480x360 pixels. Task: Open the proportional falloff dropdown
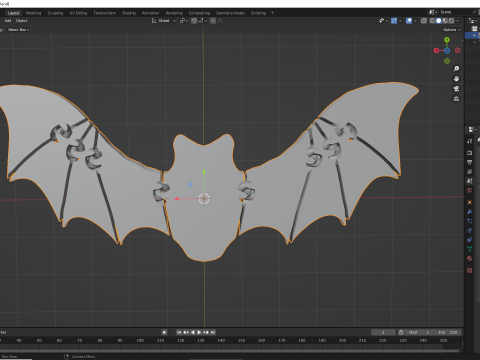point(221,21)
